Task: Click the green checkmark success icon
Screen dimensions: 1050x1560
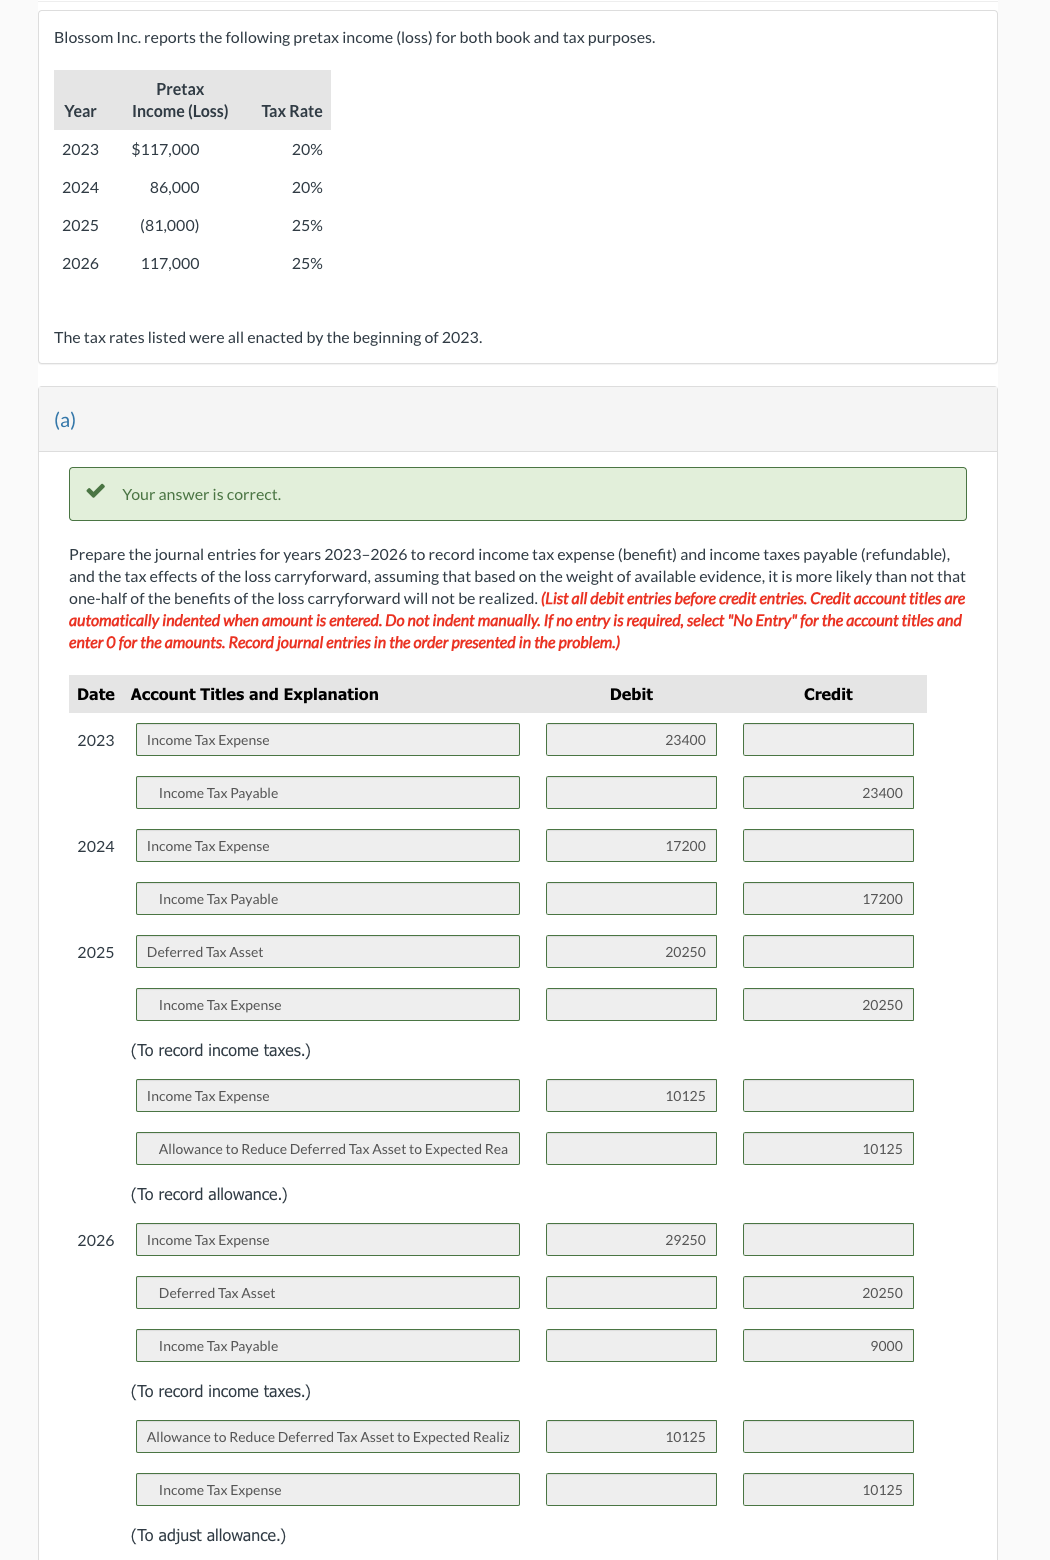Action: 96,491
